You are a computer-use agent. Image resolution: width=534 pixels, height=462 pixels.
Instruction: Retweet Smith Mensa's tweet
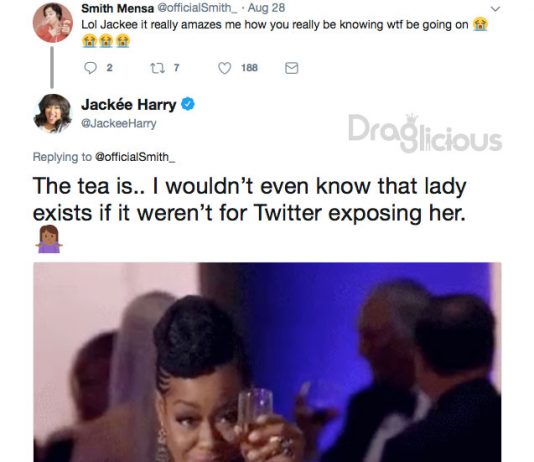pos(157,68)
